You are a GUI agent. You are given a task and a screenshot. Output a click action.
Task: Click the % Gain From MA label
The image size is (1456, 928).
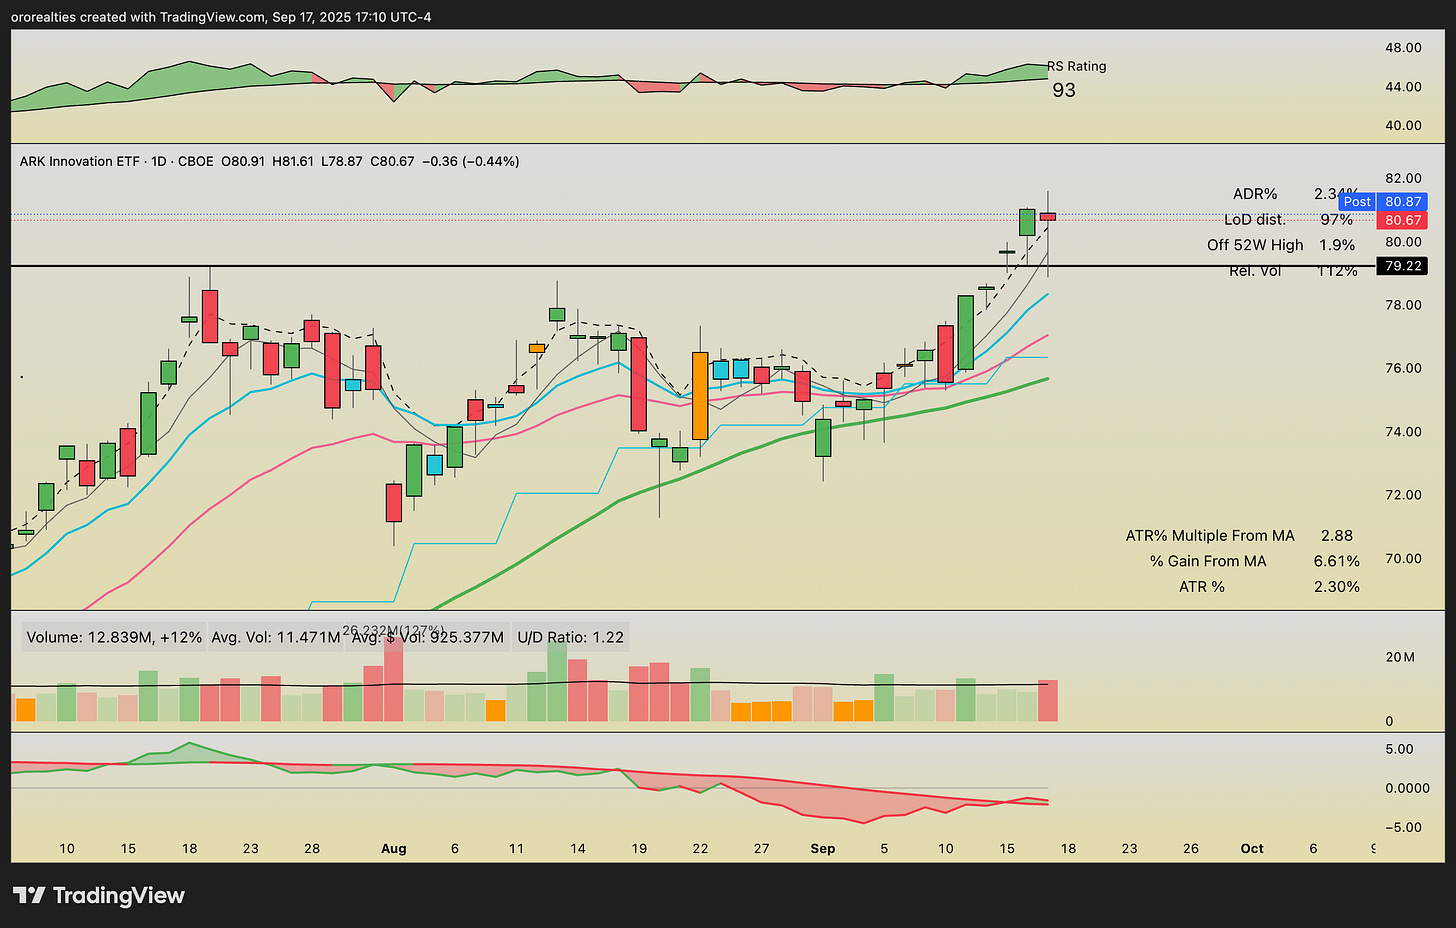(x=1208, y=561)
